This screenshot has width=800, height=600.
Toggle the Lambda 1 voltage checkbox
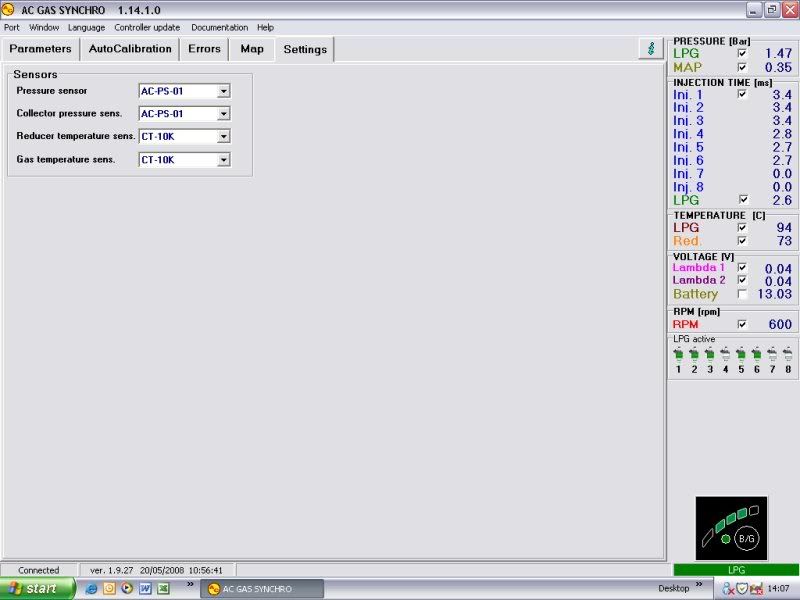click(x=742, y=267)
